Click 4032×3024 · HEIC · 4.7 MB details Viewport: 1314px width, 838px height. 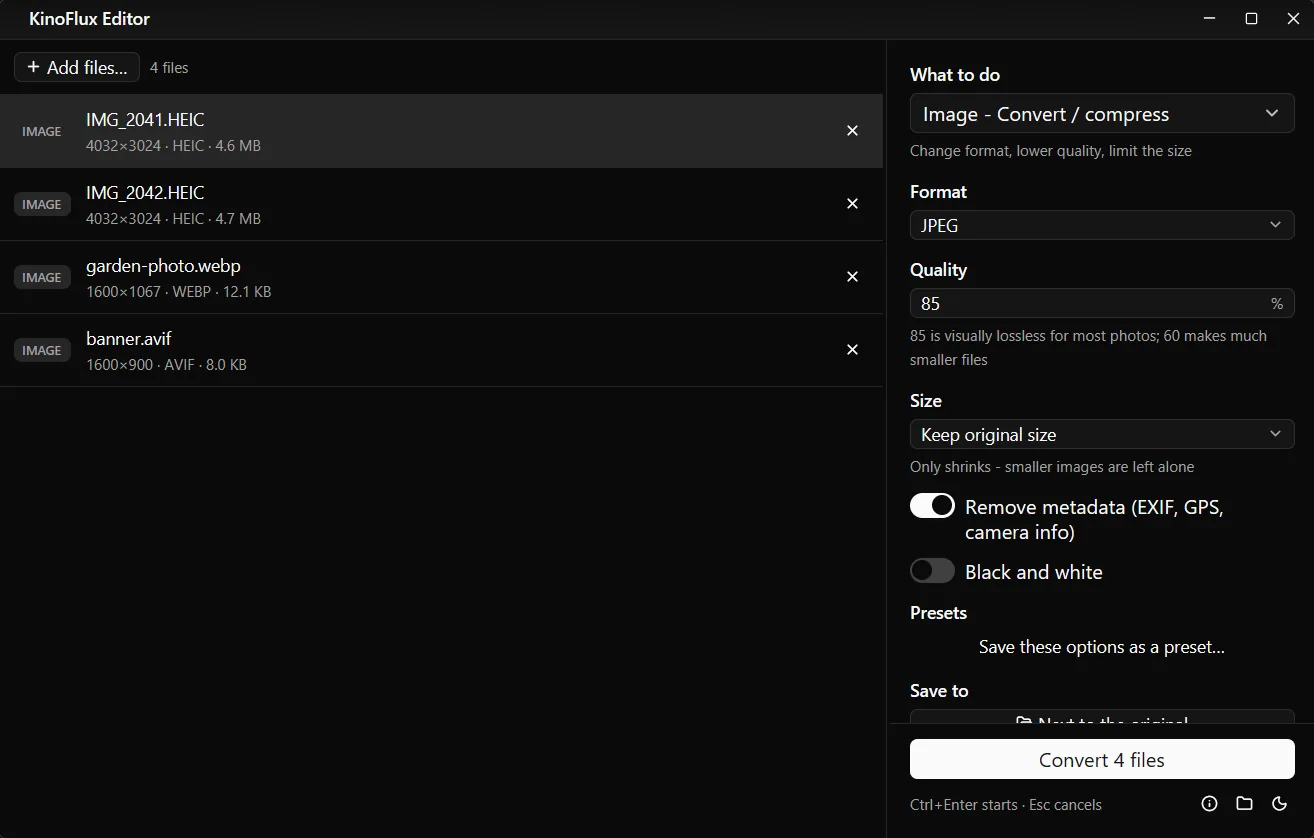click(x=173, y=219)
